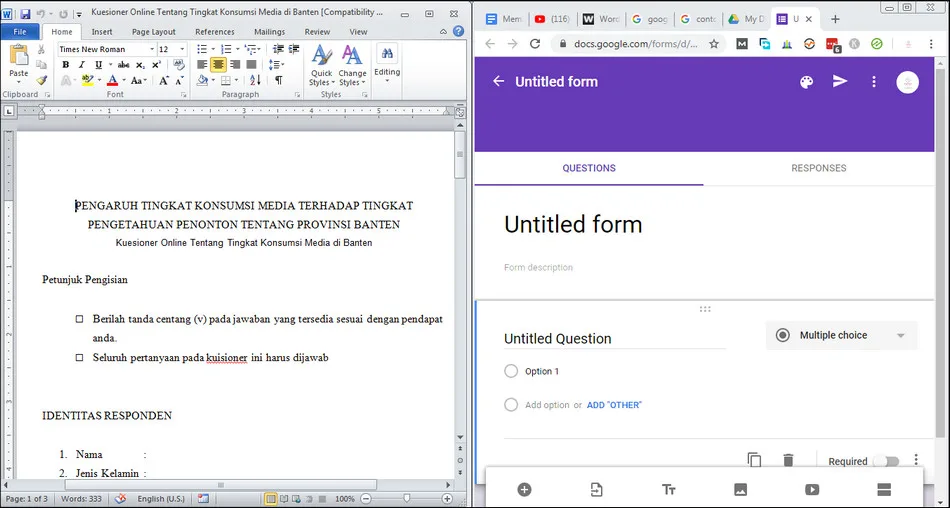Open the font size 12 dropdown
The width and height of the screenshot is (950, 508).
(182, 49)
